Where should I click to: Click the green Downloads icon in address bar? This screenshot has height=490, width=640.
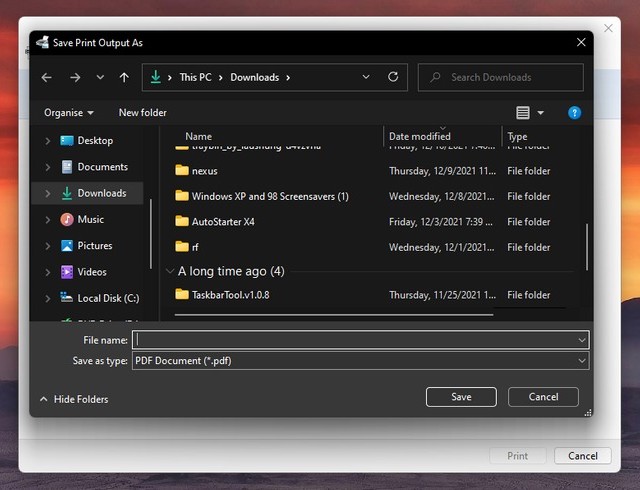click(x=156, y=77)
